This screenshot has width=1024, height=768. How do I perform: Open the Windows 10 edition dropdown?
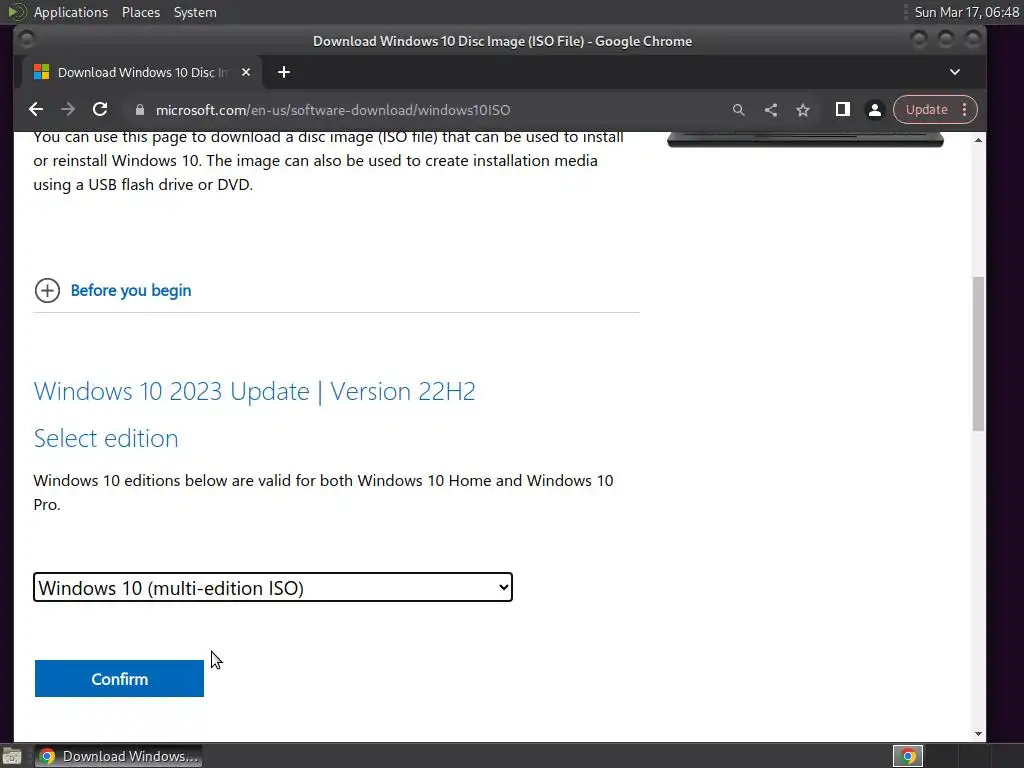(273, 587)
